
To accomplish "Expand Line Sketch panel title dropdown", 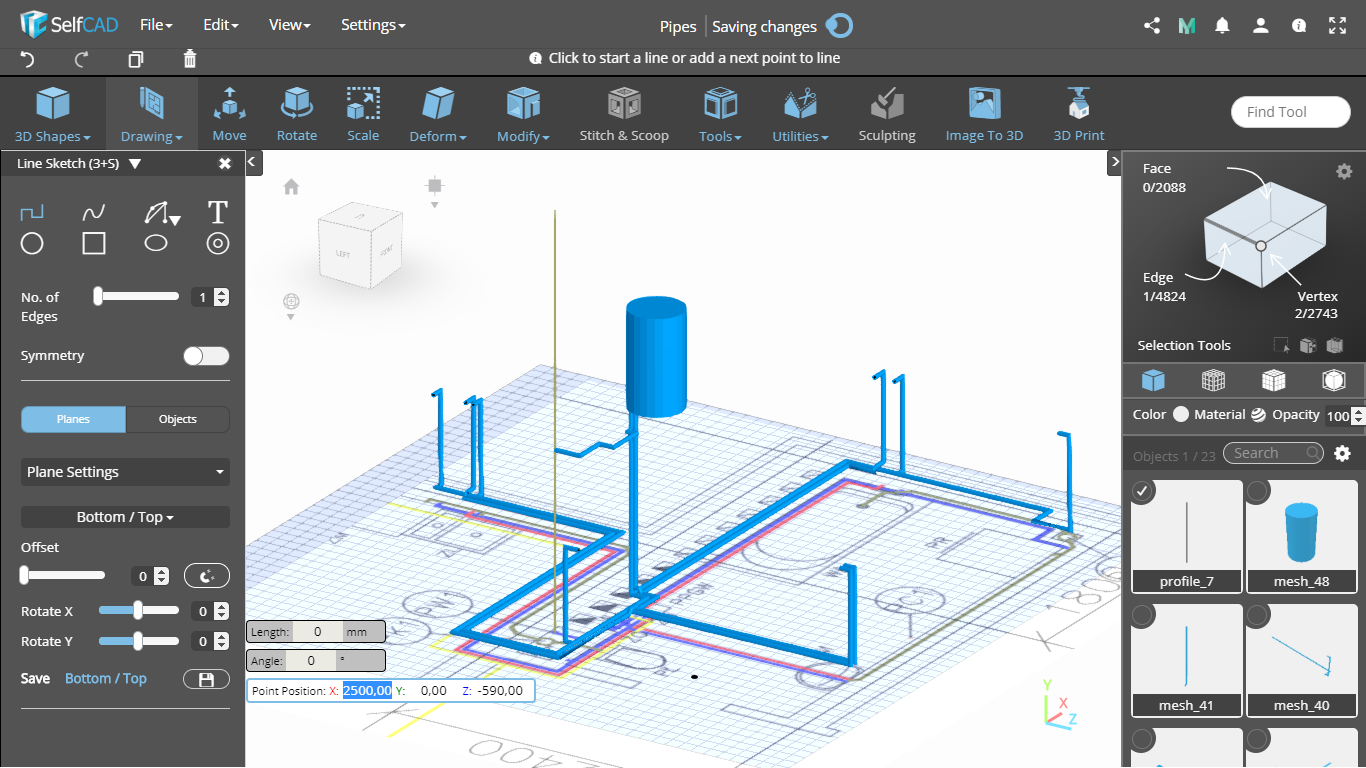I will click(135, 164).
